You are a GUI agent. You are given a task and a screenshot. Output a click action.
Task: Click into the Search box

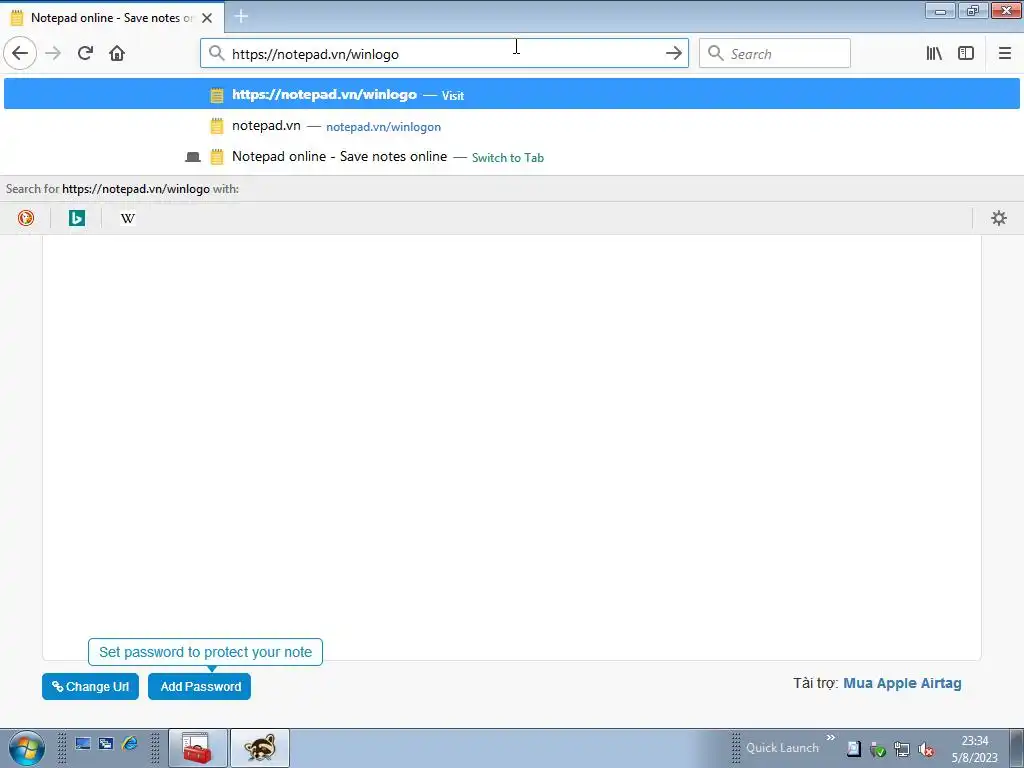(x=775, y=54)
